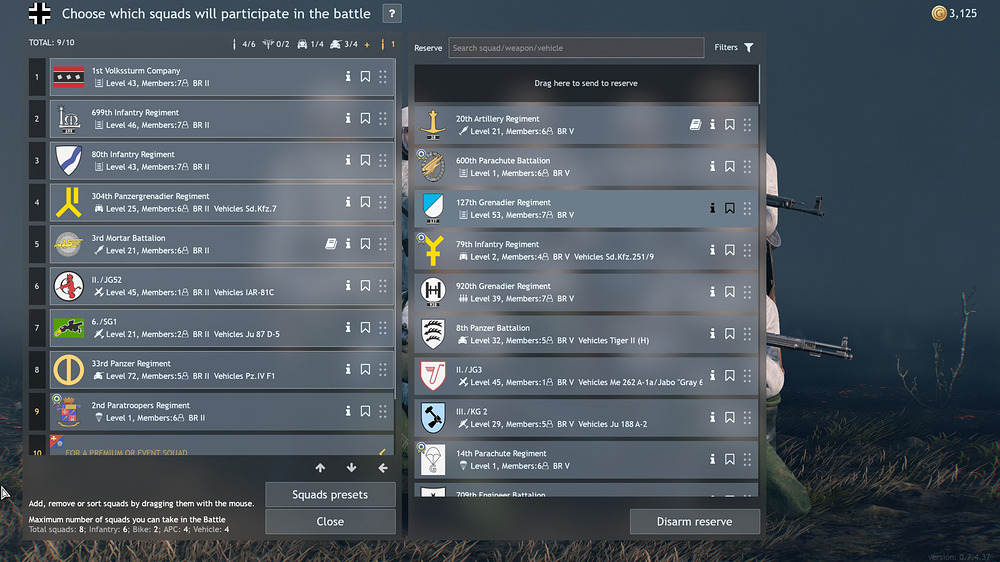Focus the squad/weapon/vehicle search field
This screenshot has height=562, width=1000.
click(576, 48)
